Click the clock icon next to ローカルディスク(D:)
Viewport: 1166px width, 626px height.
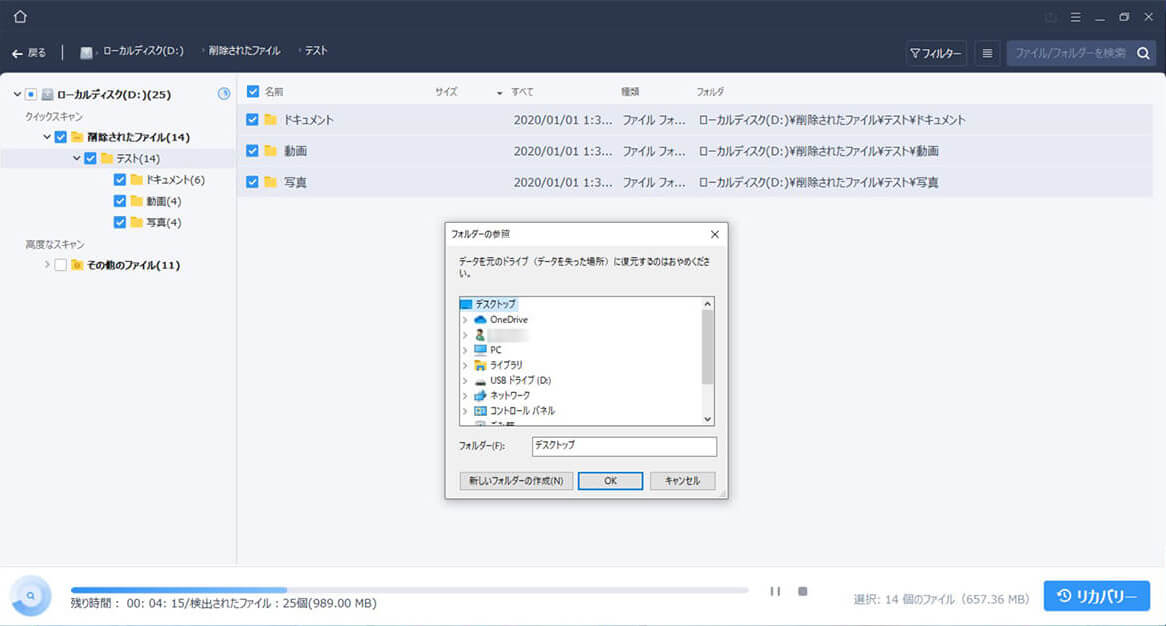pos(224,93)
